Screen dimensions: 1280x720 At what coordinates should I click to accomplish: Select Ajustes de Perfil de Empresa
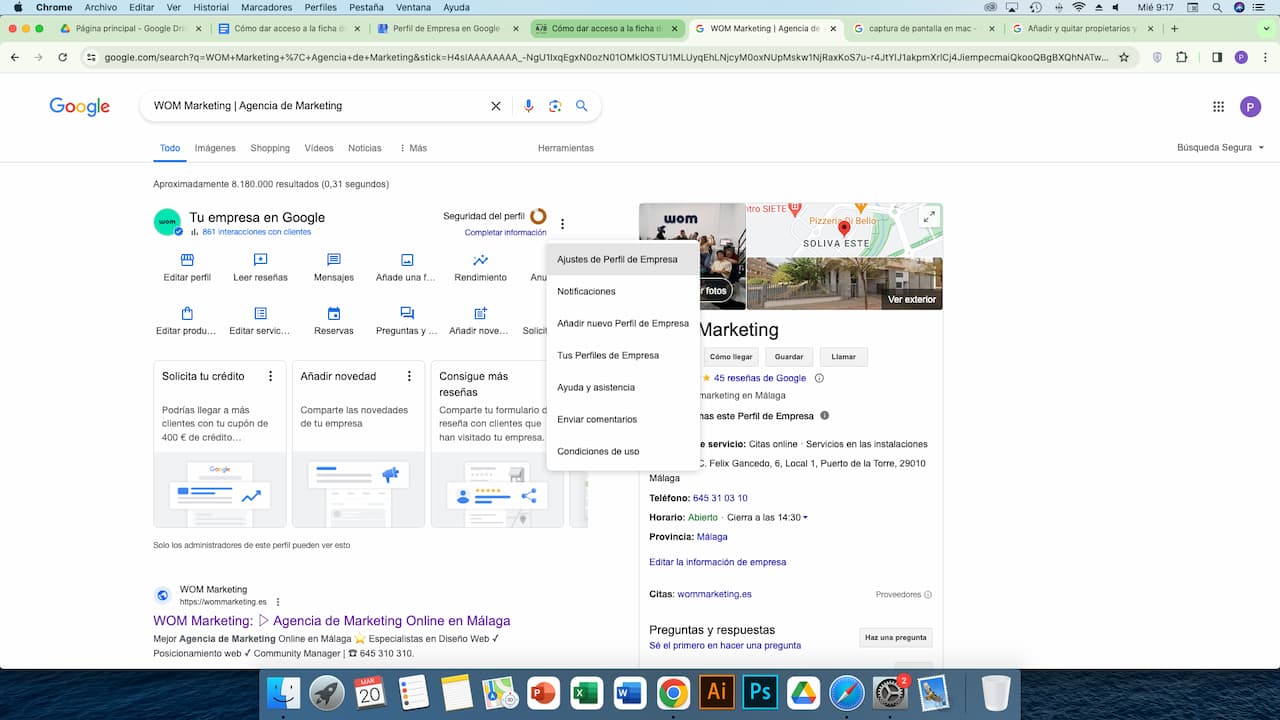617,259
